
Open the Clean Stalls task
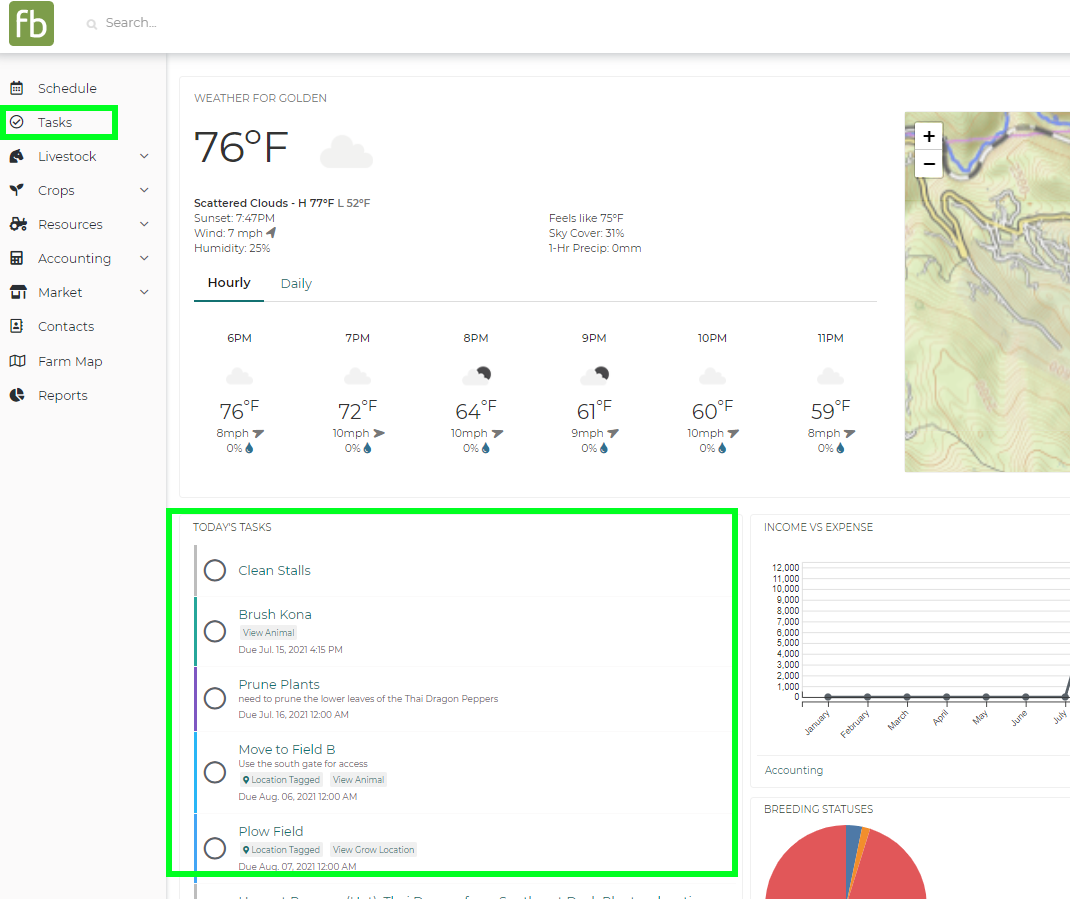tap(274, 570)
